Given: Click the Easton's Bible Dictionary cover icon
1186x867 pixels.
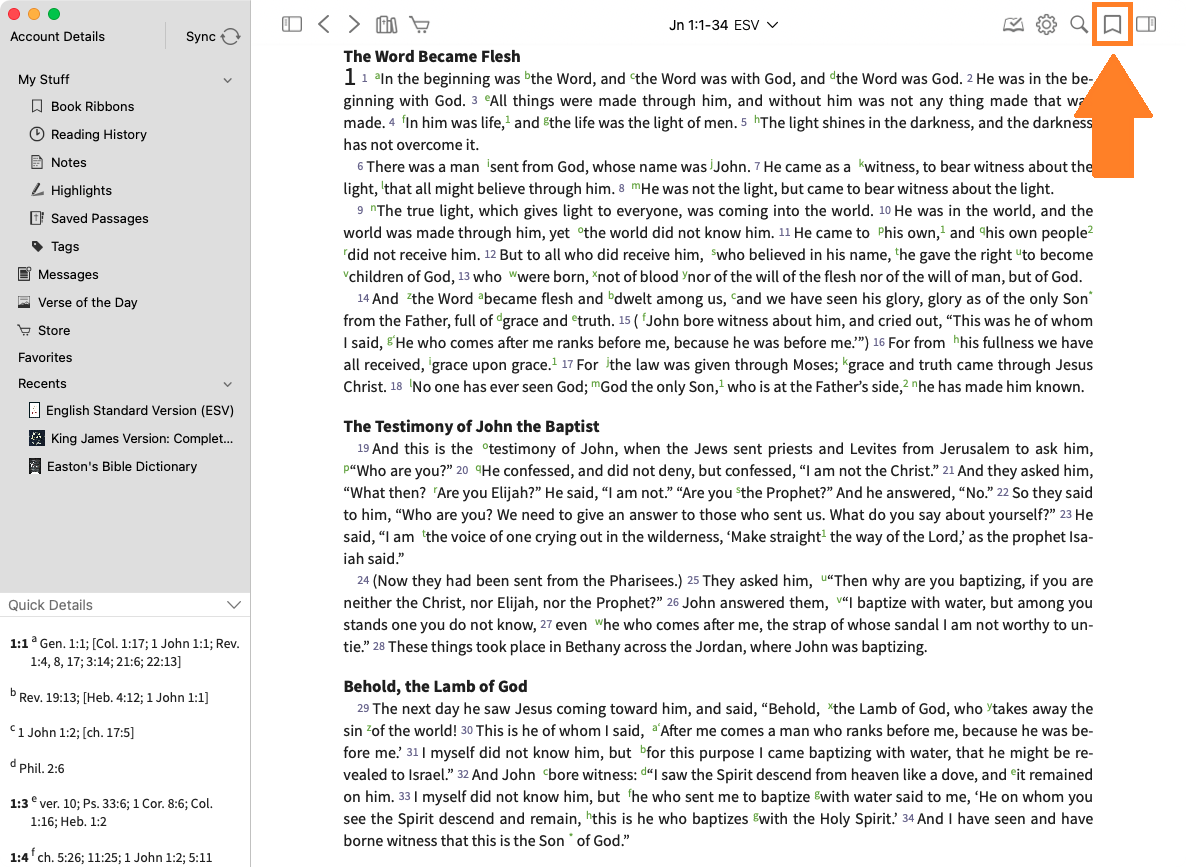Looking at the screenshot, I should tap(35, 466).
